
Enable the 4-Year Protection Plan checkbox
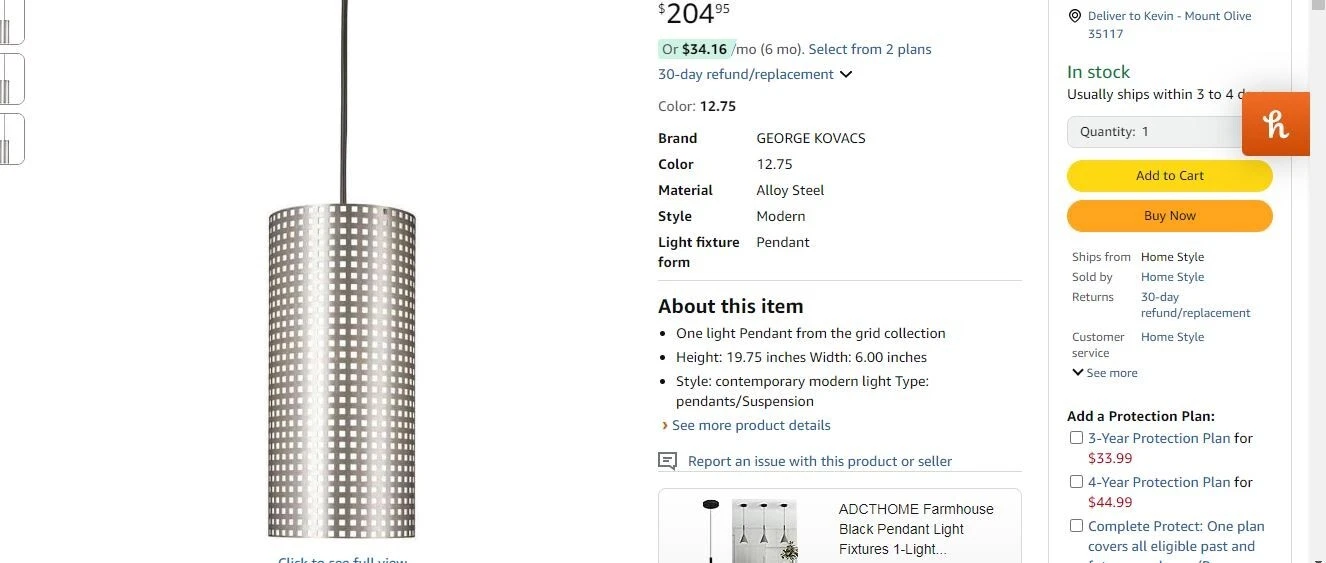(x=1076, y=482)
